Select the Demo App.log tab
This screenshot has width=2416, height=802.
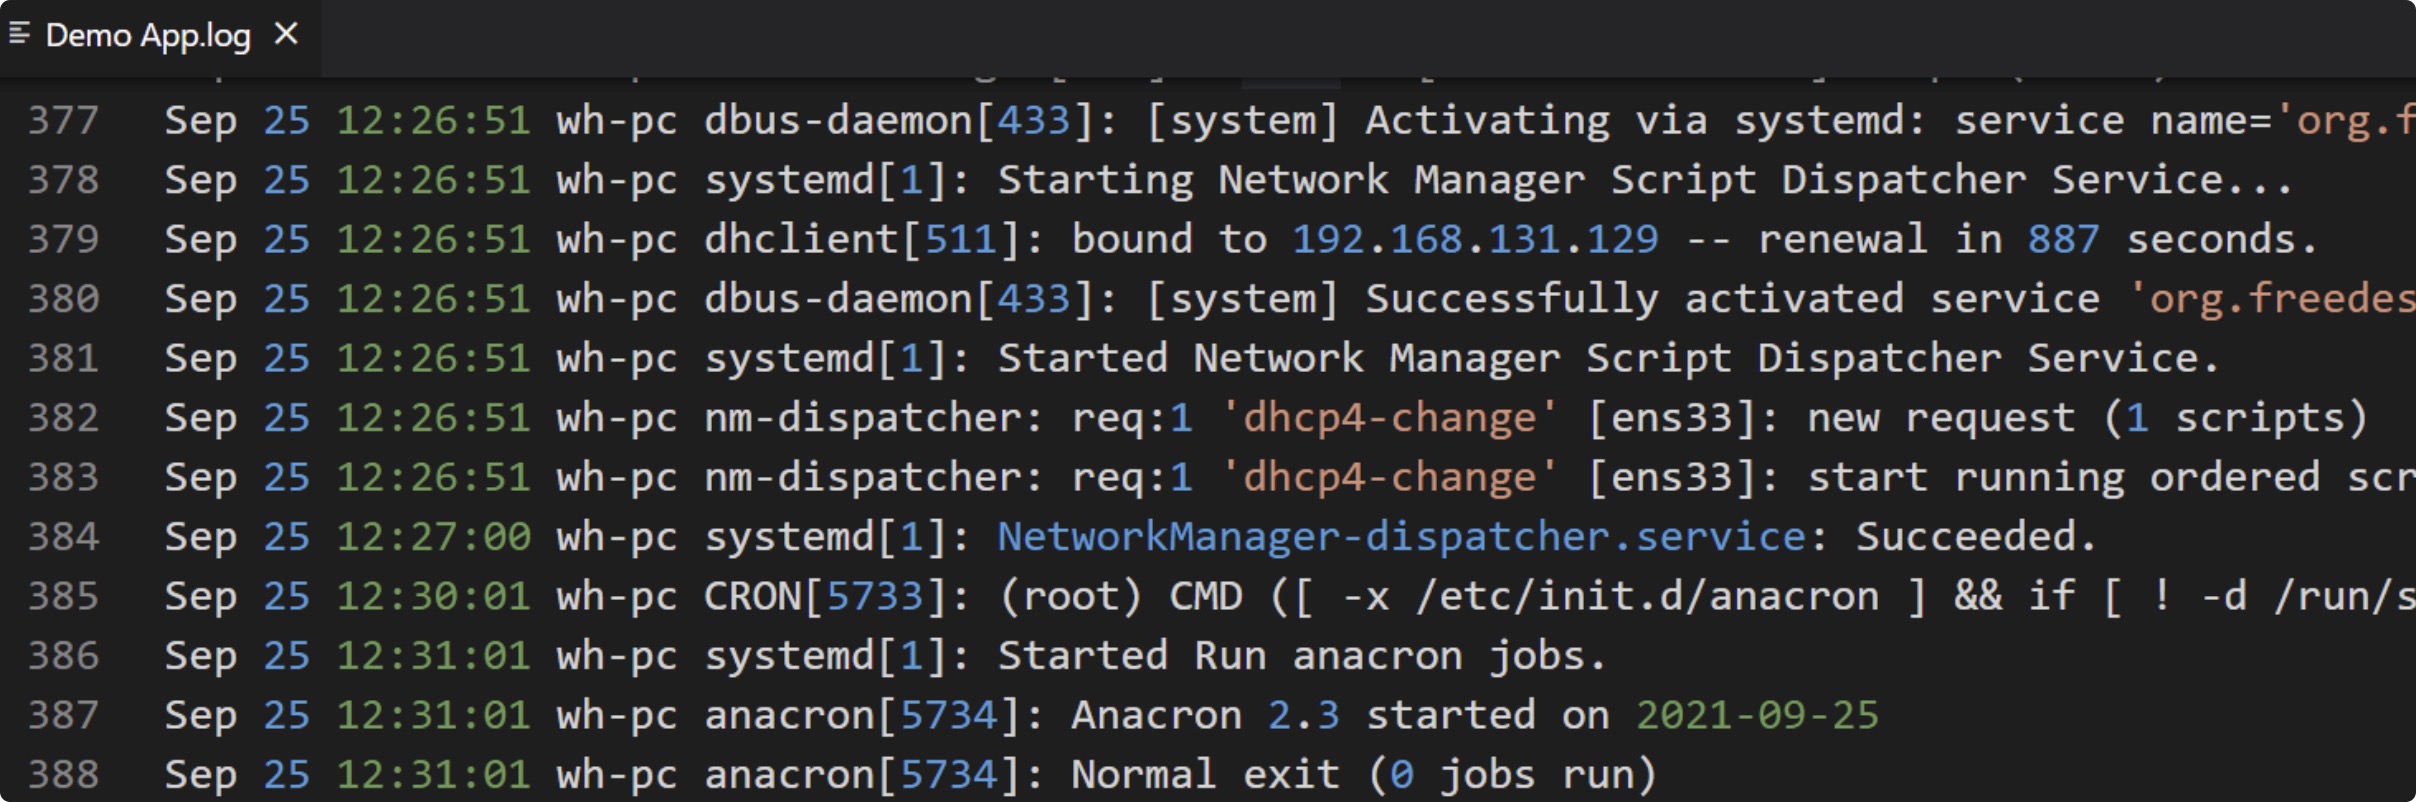148,36
